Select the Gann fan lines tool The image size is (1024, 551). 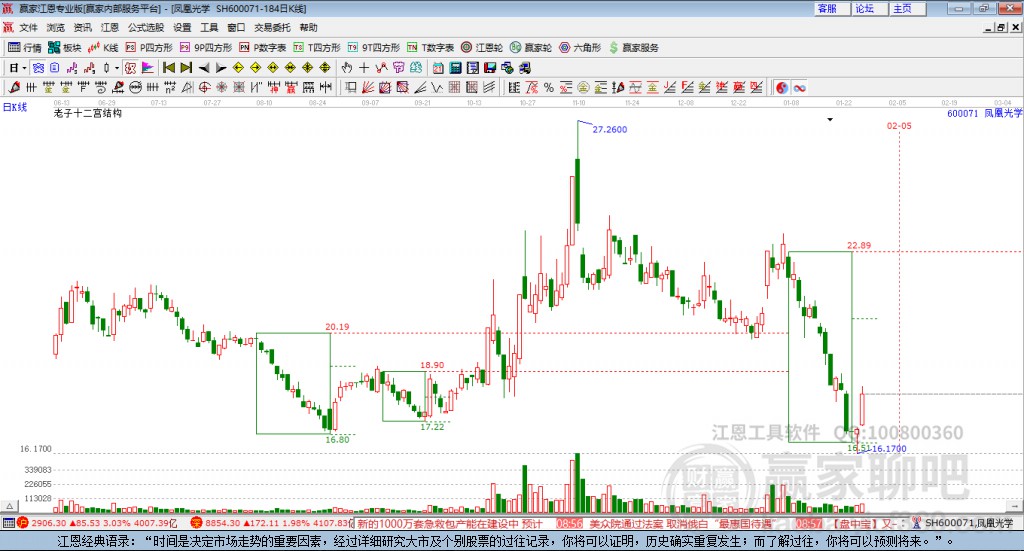368,87
